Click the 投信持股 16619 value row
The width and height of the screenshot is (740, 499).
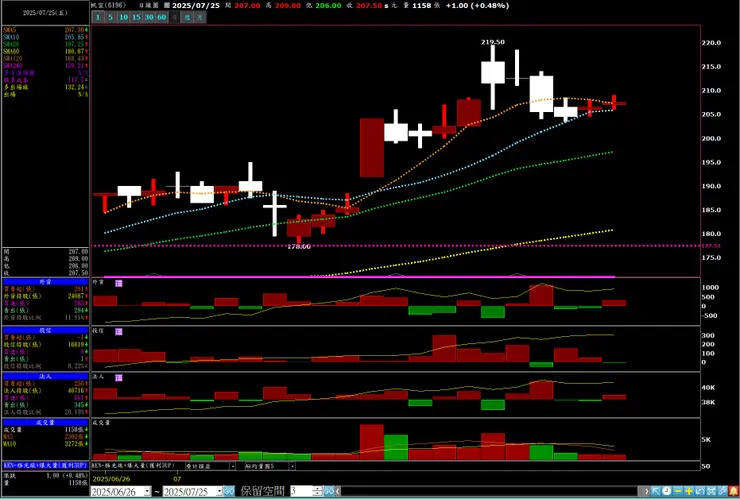(x=46, y=345)
